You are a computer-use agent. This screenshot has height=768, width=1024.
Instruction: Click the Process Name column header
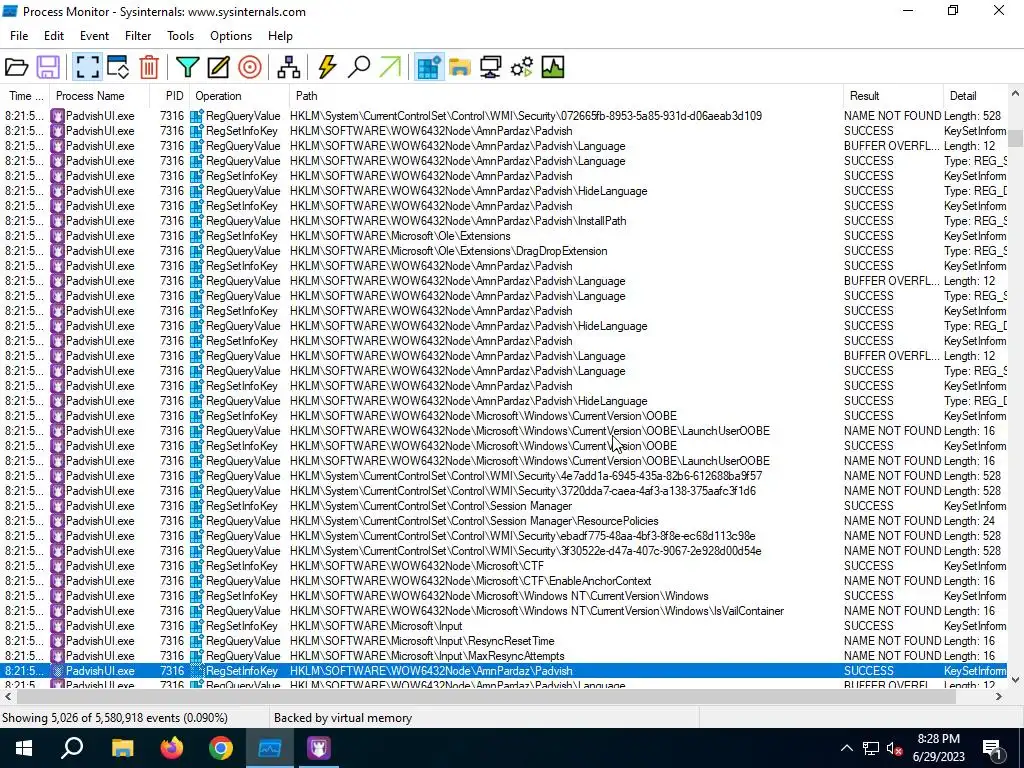pos(99,96)
